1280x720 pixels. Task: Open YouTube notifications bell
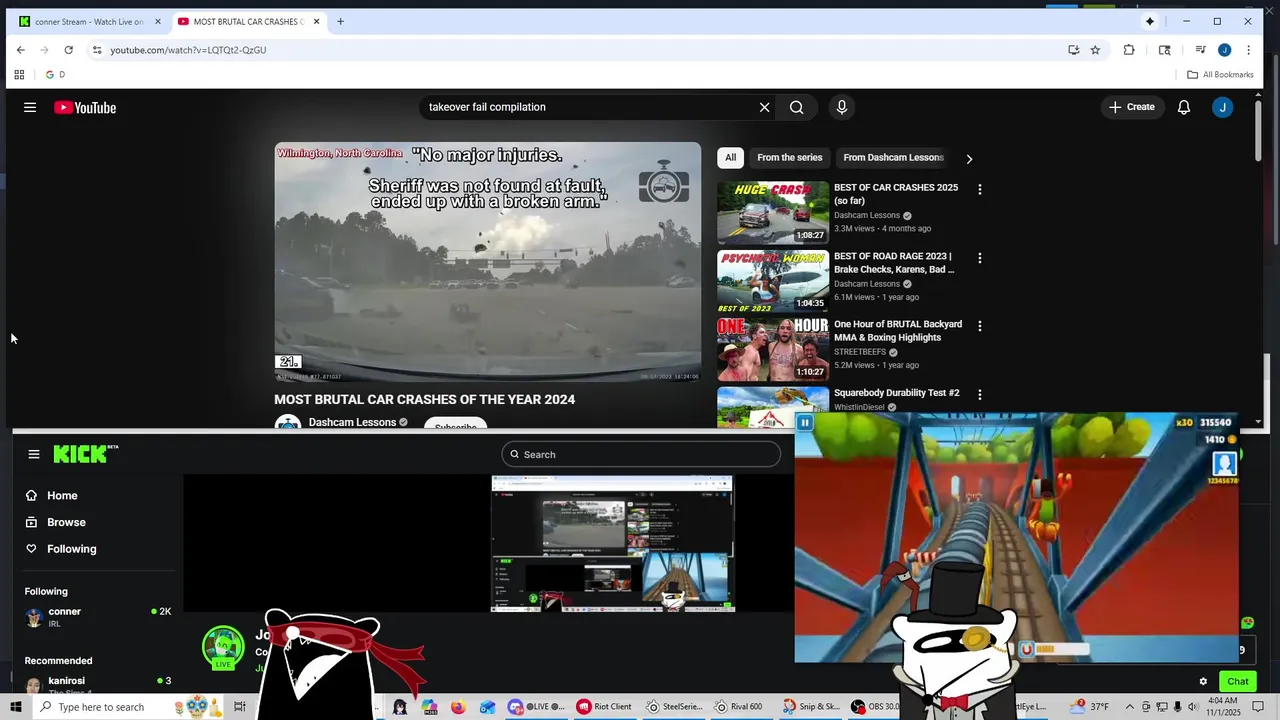1184,107
